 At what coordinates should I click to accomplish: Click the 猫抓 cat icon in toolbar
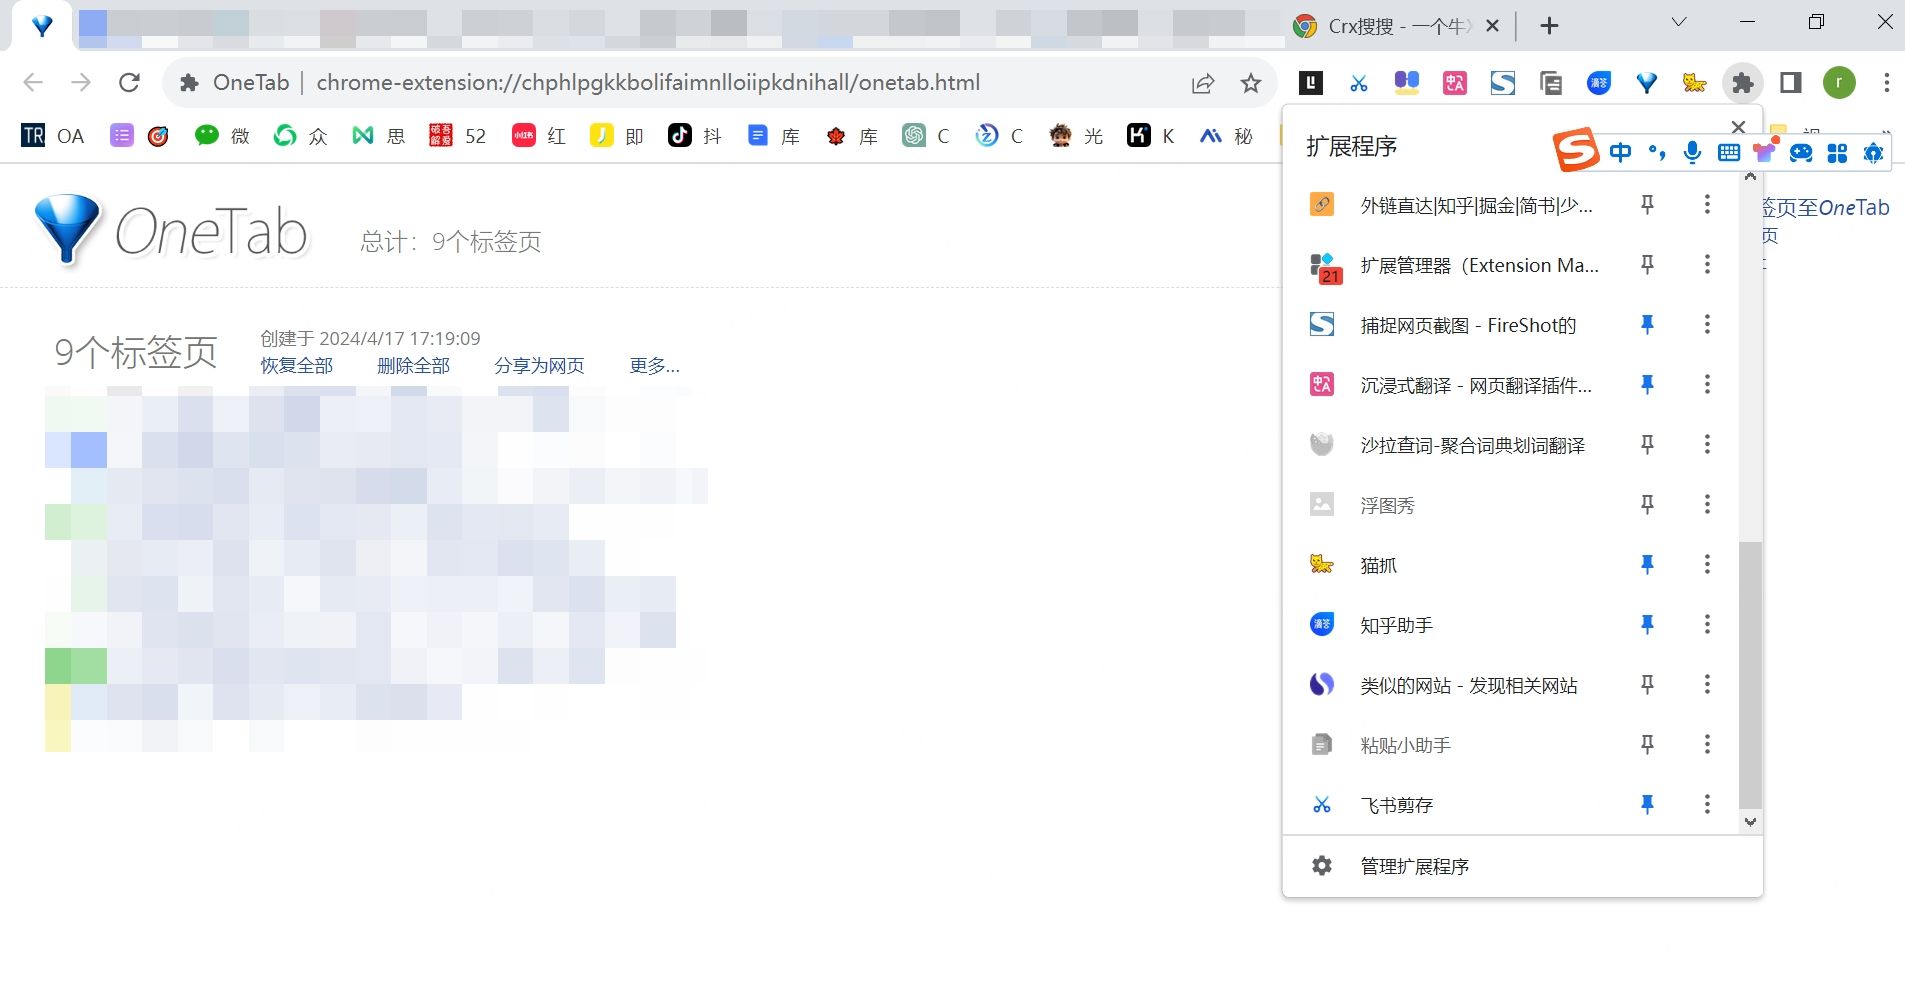(x=1694, y=83)
